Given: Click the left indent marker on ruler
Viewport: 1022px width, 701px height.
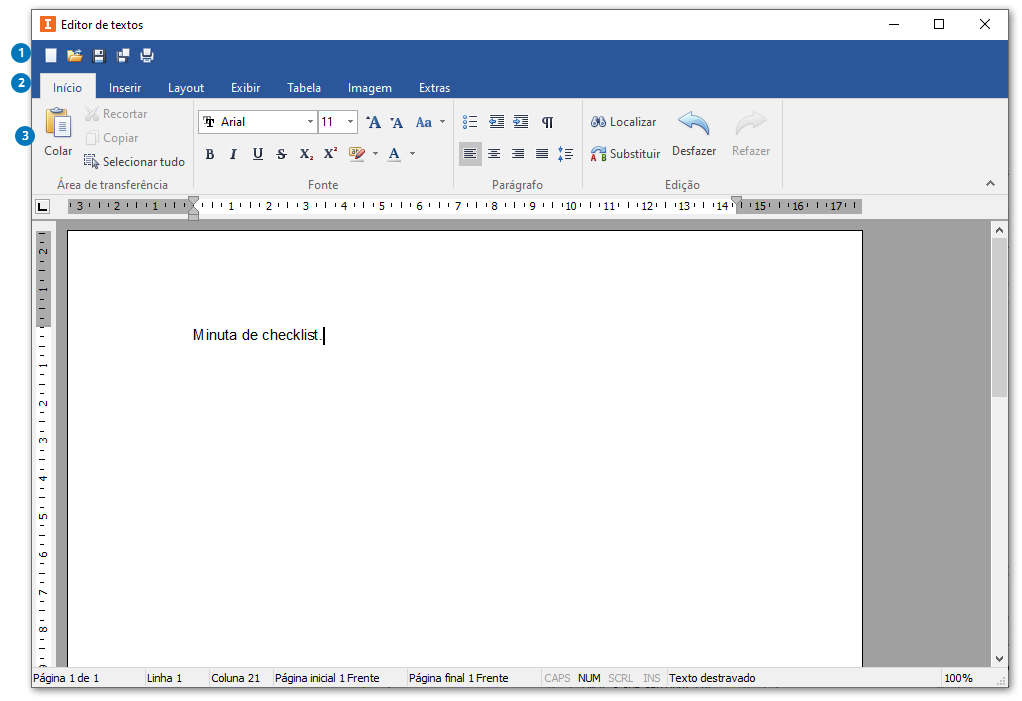Looking at the screenshot, I should click(x=194, y=208).
